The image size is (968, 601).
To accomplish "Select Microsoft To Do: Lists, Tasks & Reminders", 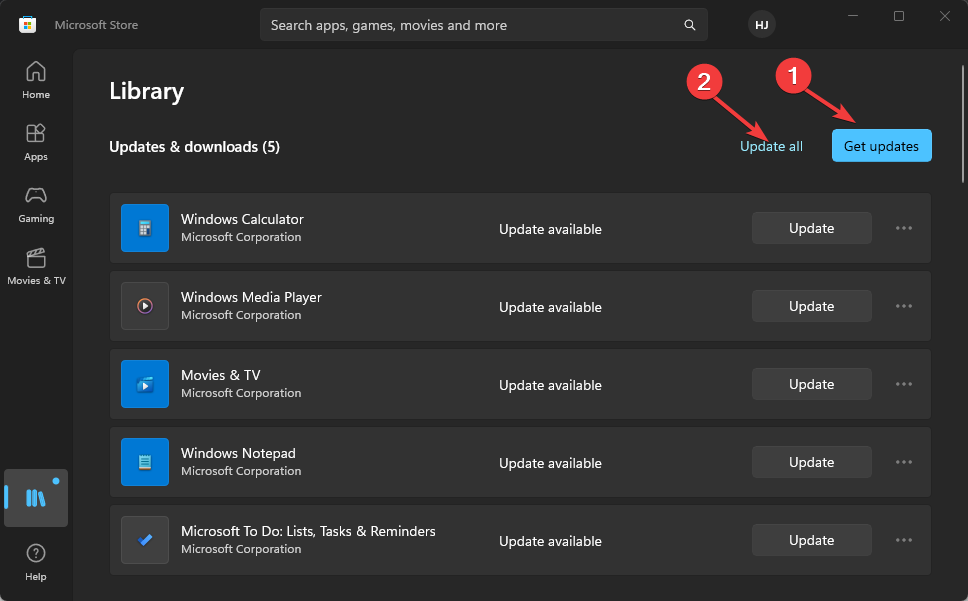I will click(308, 531).
